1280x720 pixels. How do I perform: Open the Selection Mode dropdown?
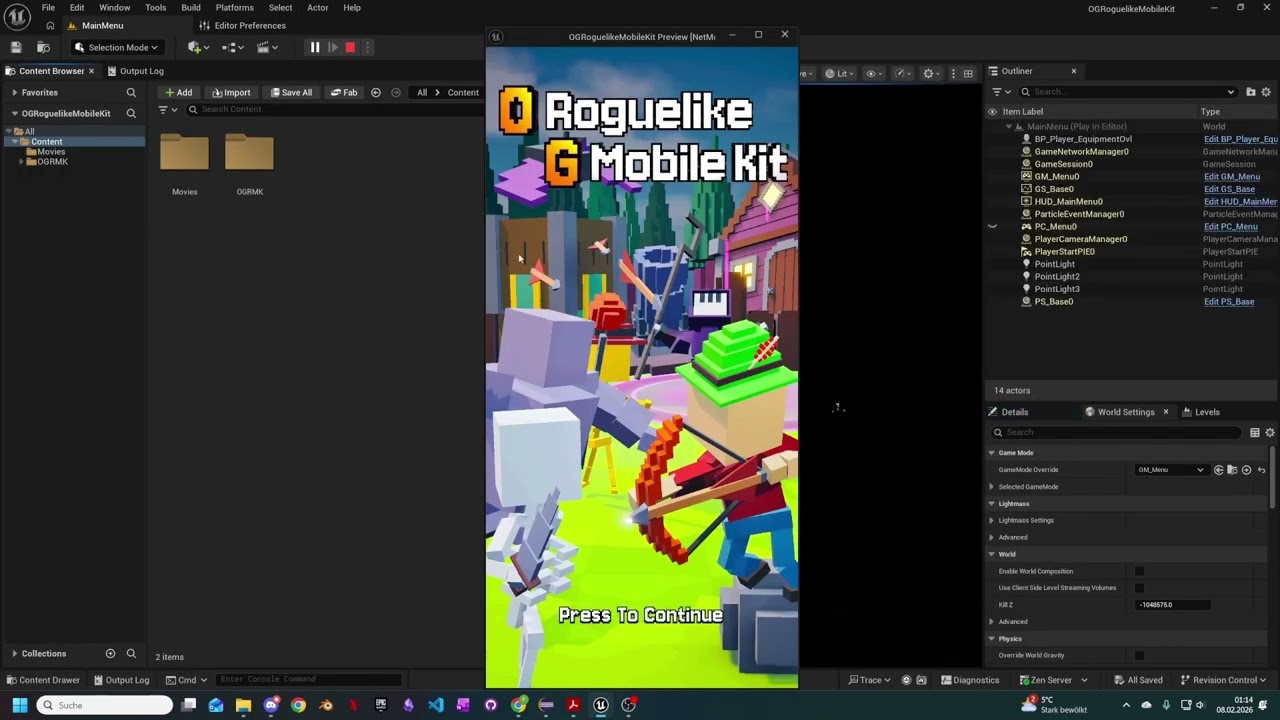point(116,47)
